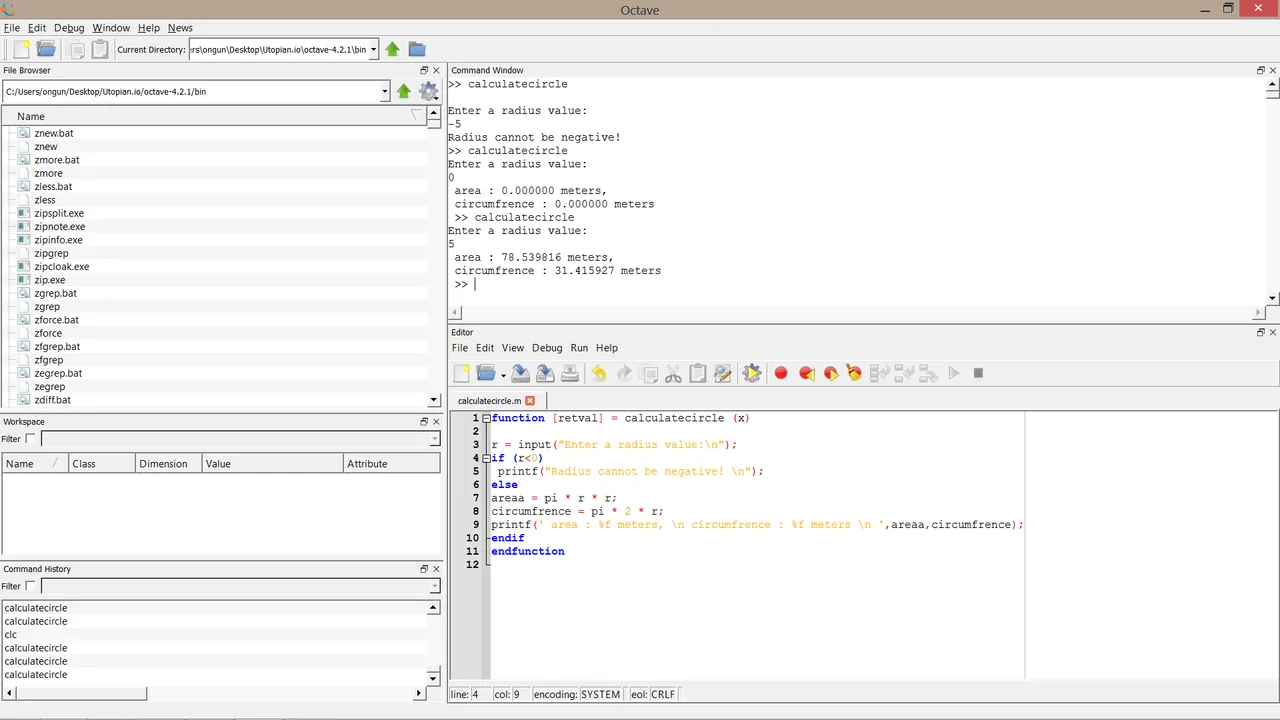Click debug Continue play icon
This screenshot has height=720, width=1280.
[954, 373]
